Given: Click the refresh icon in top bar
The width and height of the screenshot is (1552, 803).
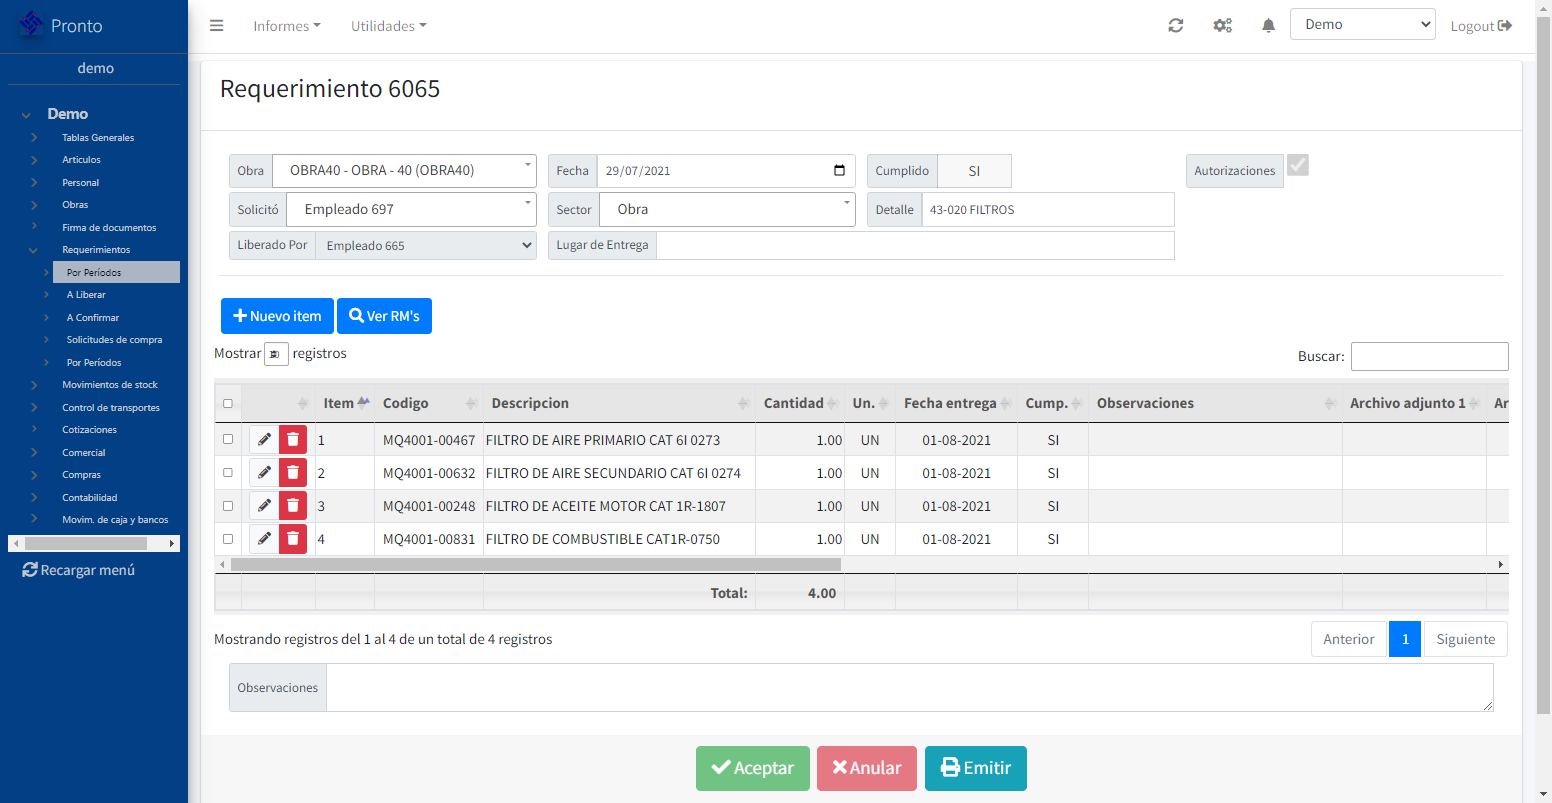Looking at the screenshot, I should pyautogui.click(x=1176, y=26).
